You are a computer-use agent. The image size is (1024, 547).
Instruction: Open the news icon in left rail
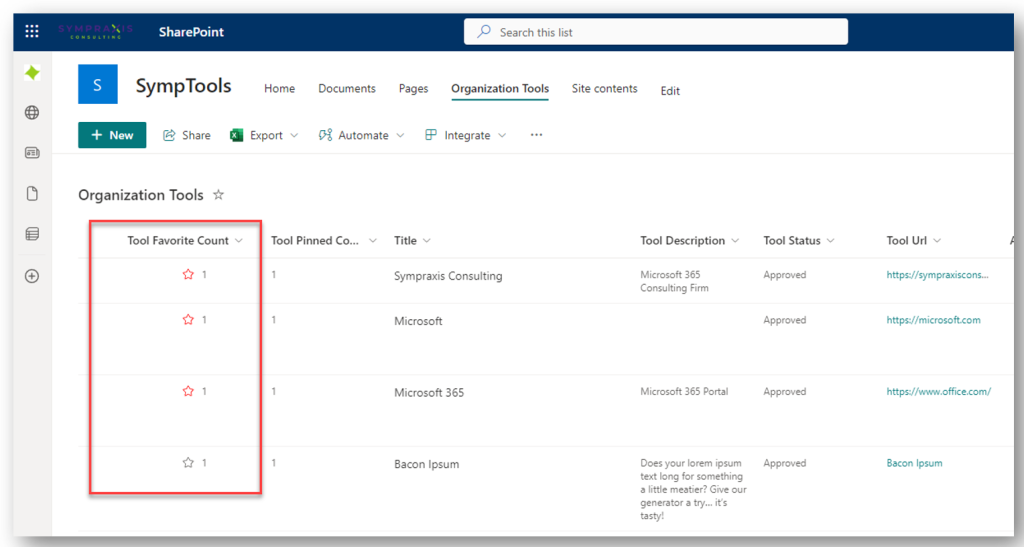(32, 153)
